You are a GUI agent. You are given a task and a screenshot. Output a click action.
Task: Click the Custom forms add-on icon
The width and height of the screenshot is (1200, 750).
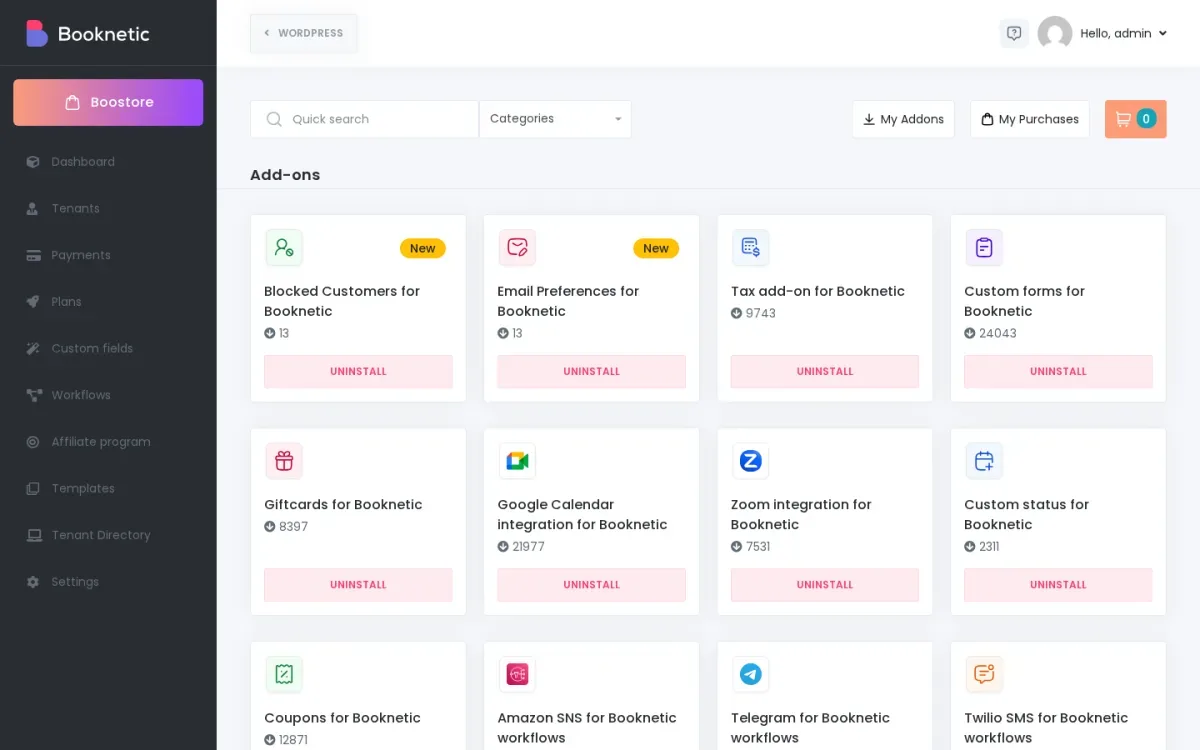984,247
